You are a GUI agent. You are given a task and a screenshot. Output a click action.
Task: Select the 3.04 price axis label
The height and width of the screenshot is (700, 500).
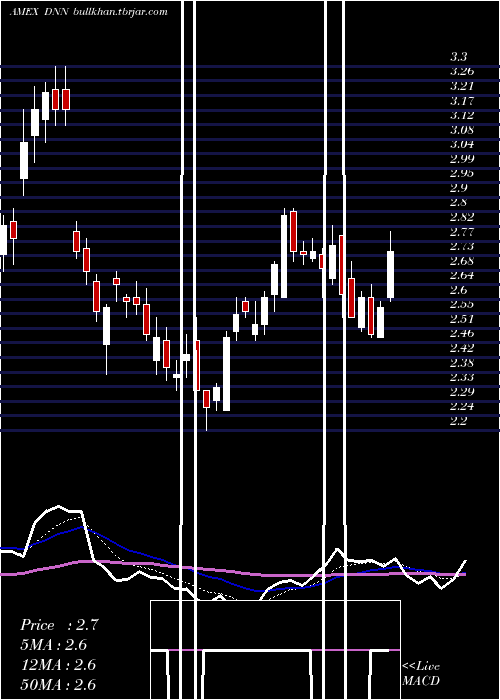[462, 144]
